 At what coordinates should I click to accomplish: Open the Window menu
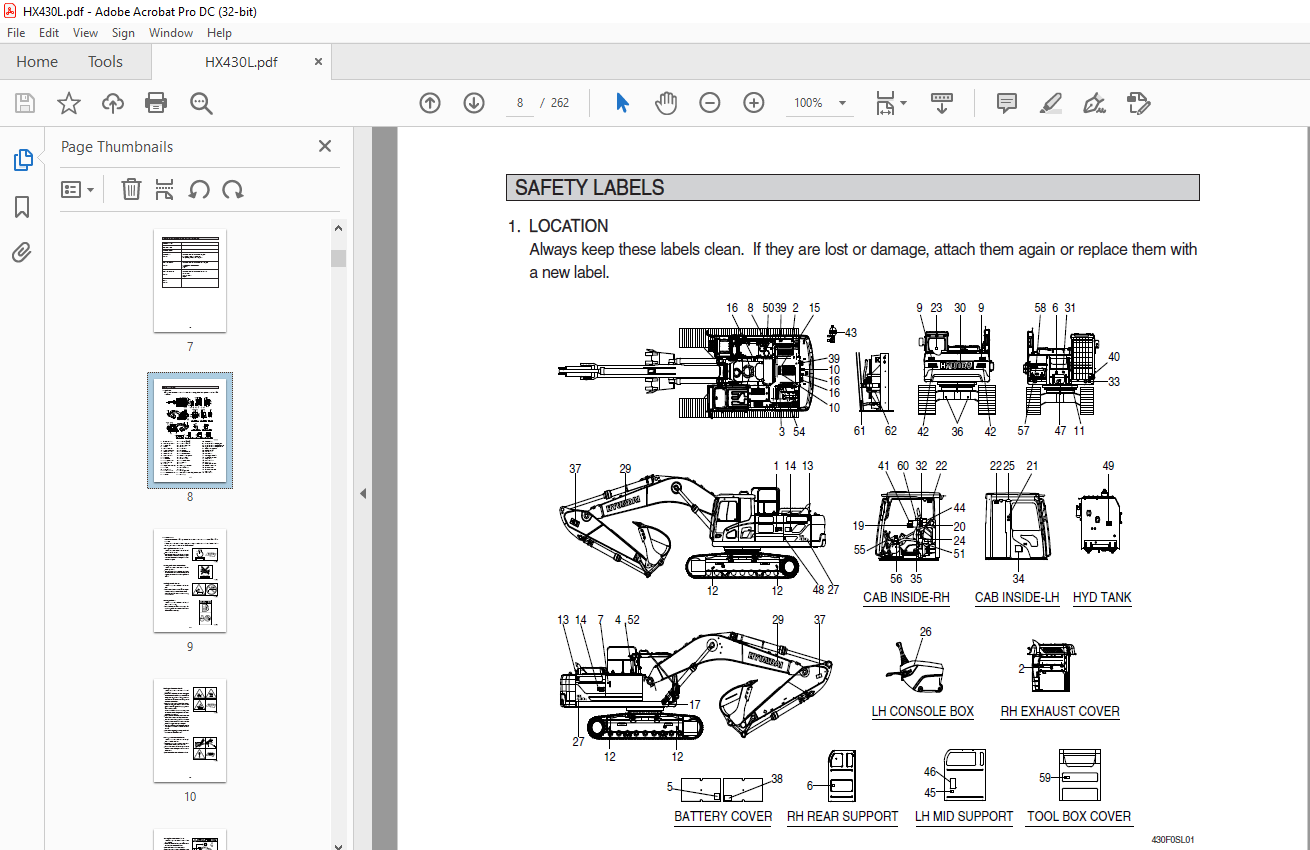[x=171, y=33]
